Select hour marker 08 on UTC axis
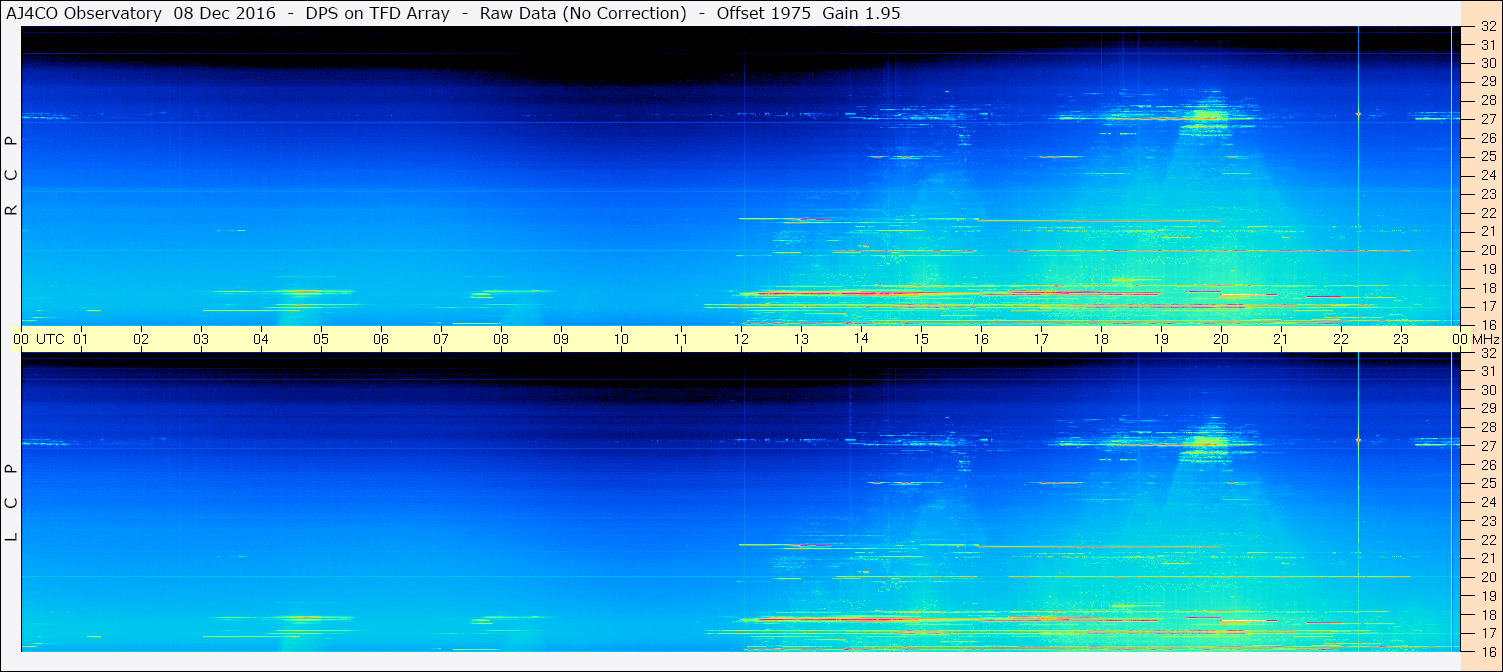Viewport: 1503px width, 672px height. tap(501, 339)
